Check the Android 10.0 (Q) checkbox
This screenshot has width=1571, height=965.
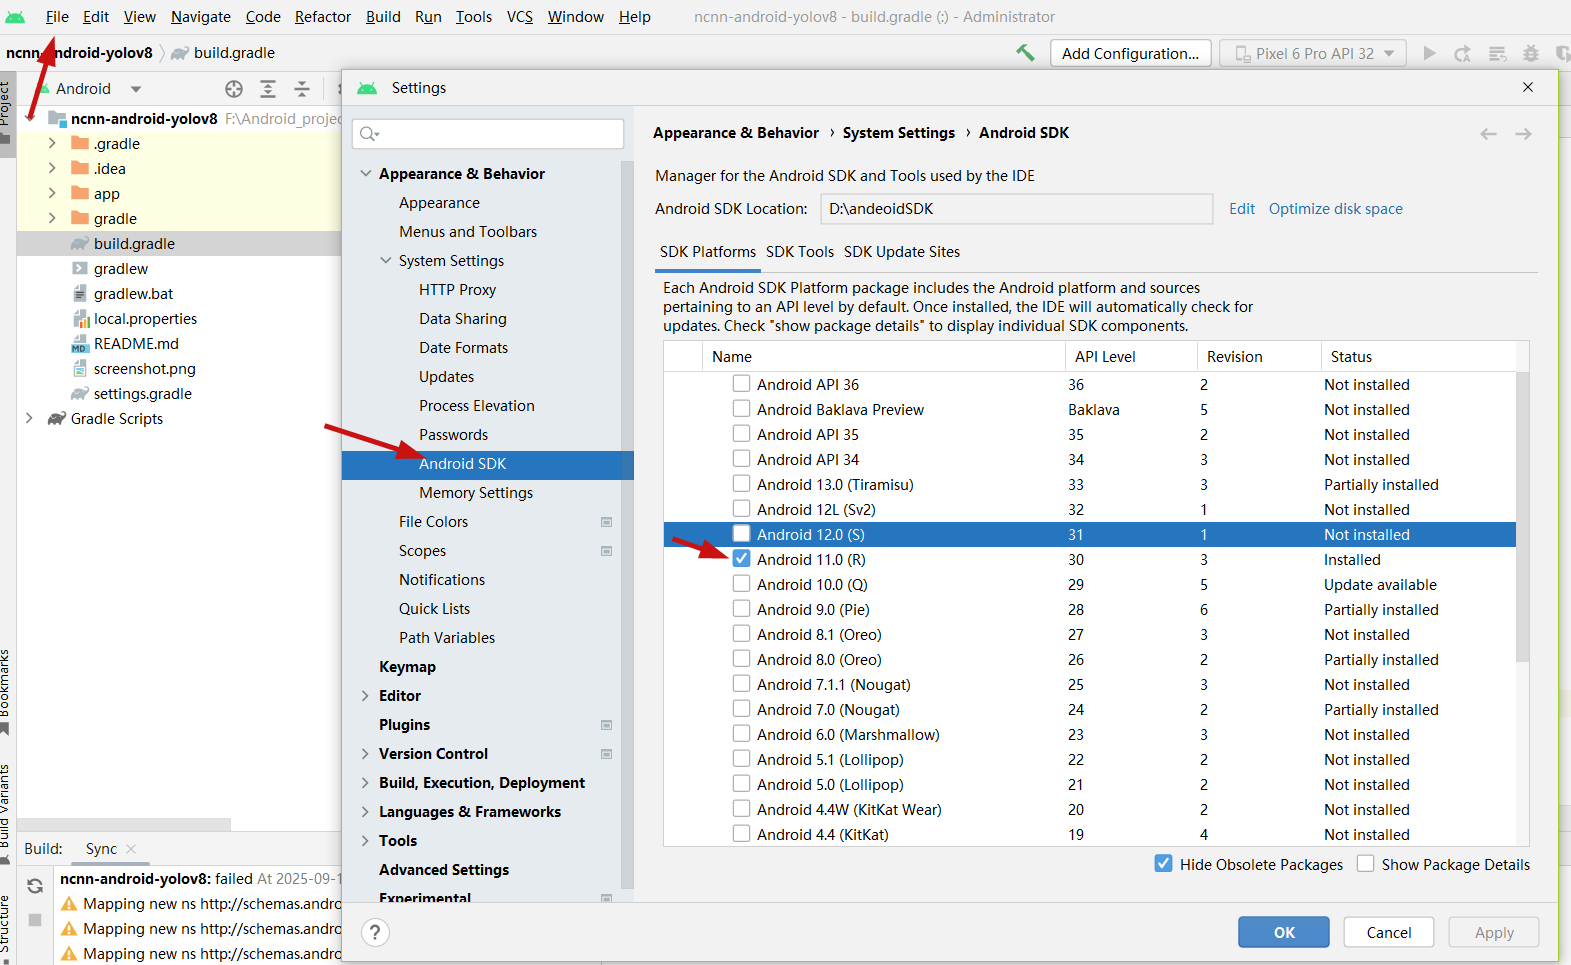pos(741,584)
